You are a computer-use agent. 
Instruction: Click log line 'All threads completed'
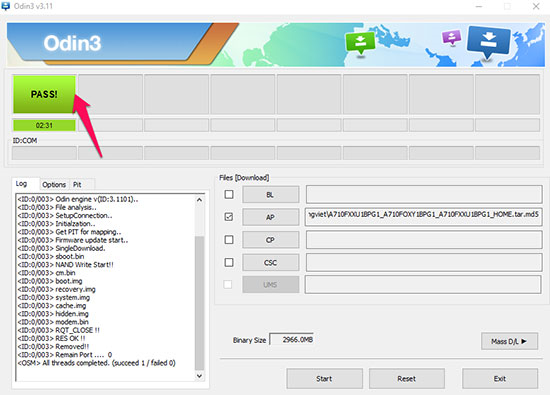coord(96,363)
